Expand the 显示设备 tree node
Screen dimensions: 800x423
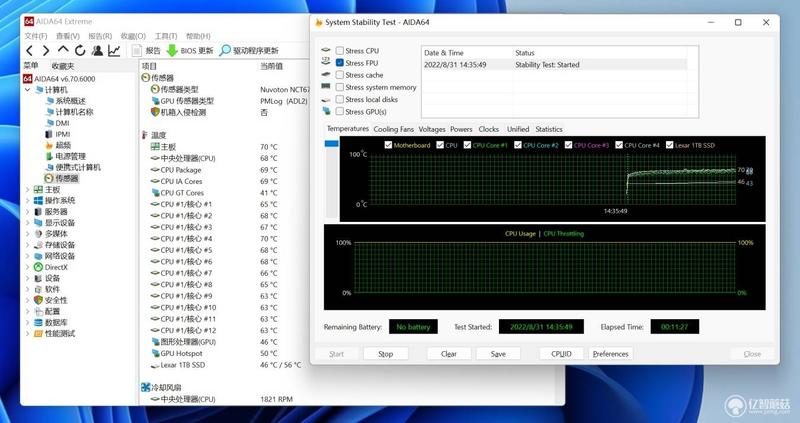[x=28, y=223]
